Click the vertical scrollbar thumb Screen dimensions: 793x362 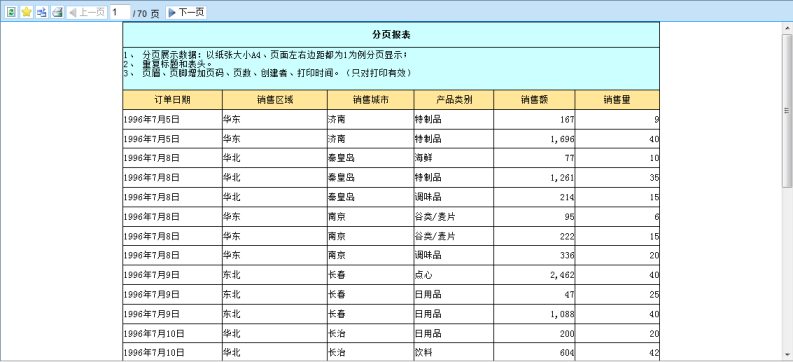pyautogui.click(x=787, y=111)
